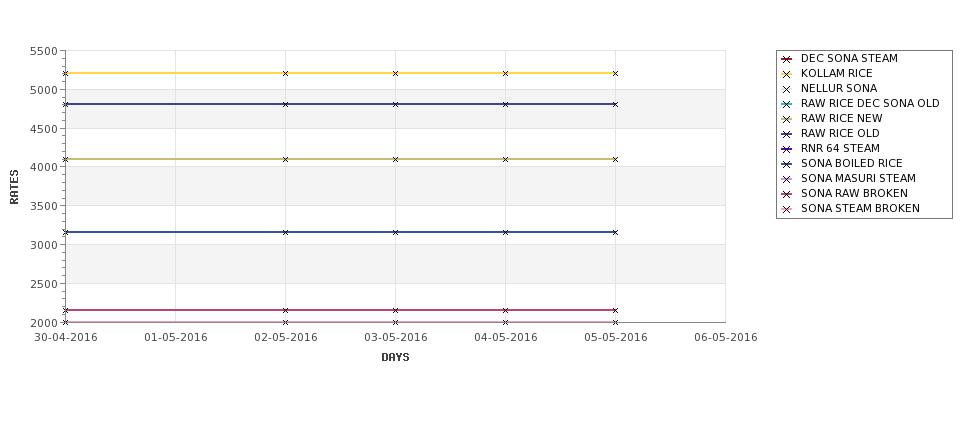Screen dimensions: 975x429
Task: Select the SONA STEAM BROKEN legend label
Action: tap(860, 208)
